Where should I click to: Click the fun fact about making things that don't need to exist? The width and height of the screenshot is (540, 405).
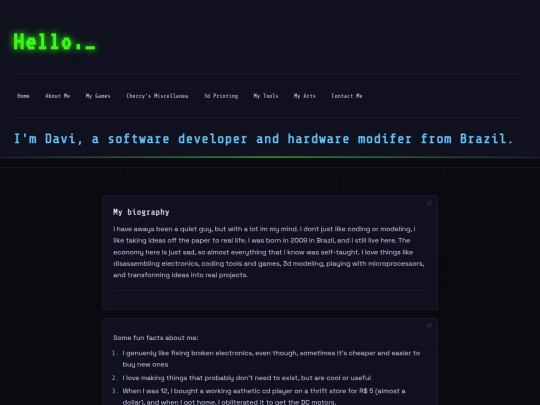point(247,378)
